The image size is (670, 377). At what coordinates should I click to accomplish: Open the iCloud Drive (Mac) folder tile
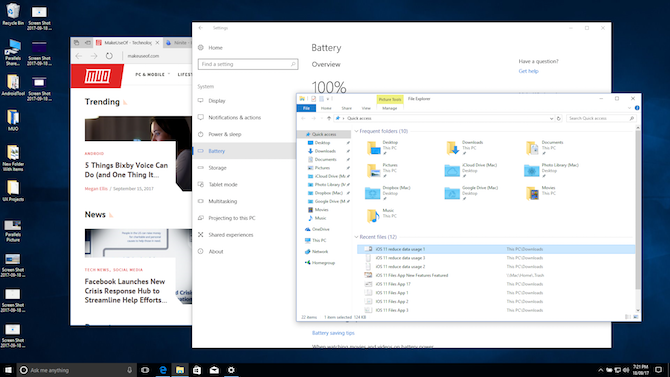point(471,170)
